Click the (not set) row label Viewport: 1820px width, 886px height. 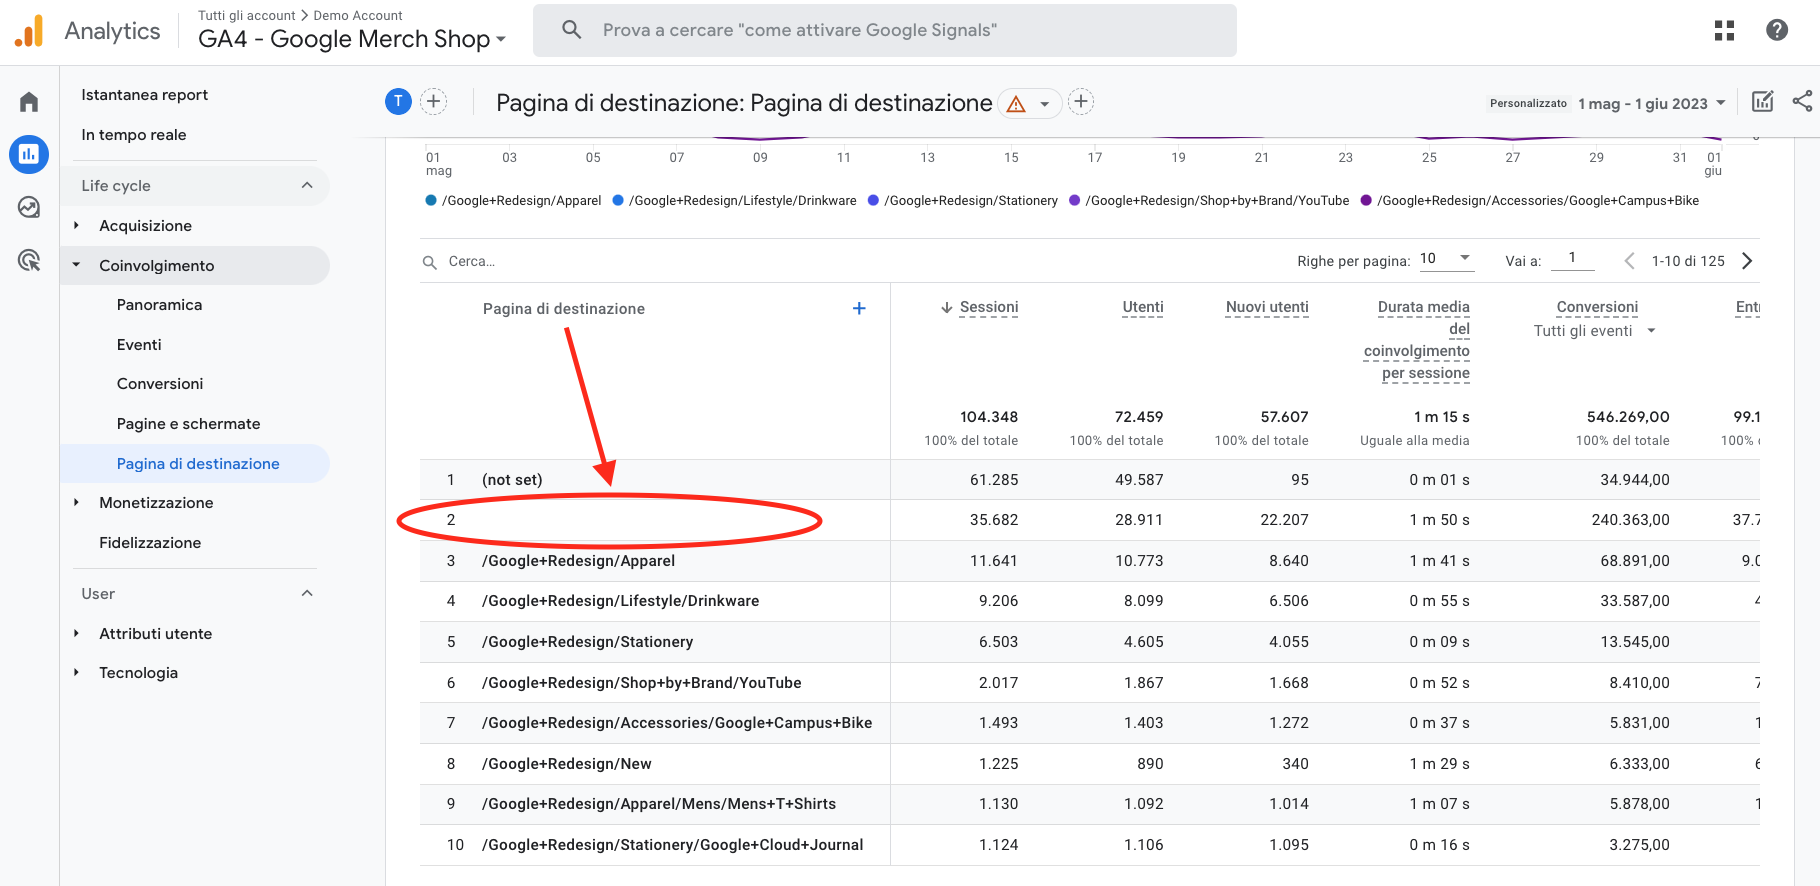coord(512,480)
